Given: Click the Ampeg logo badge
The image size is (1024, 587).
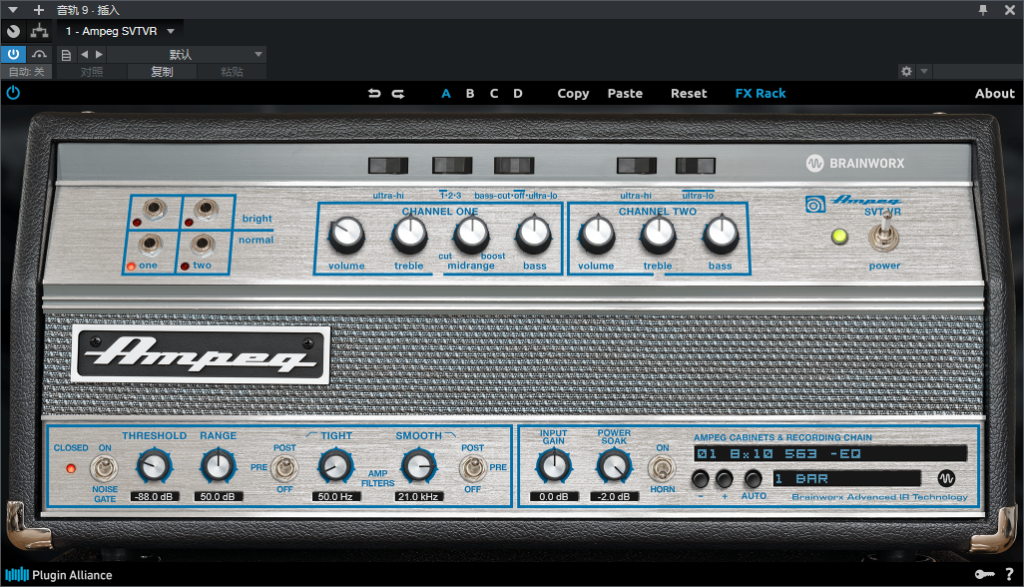Looking at the screenshot, I should [x=200, y=353].
